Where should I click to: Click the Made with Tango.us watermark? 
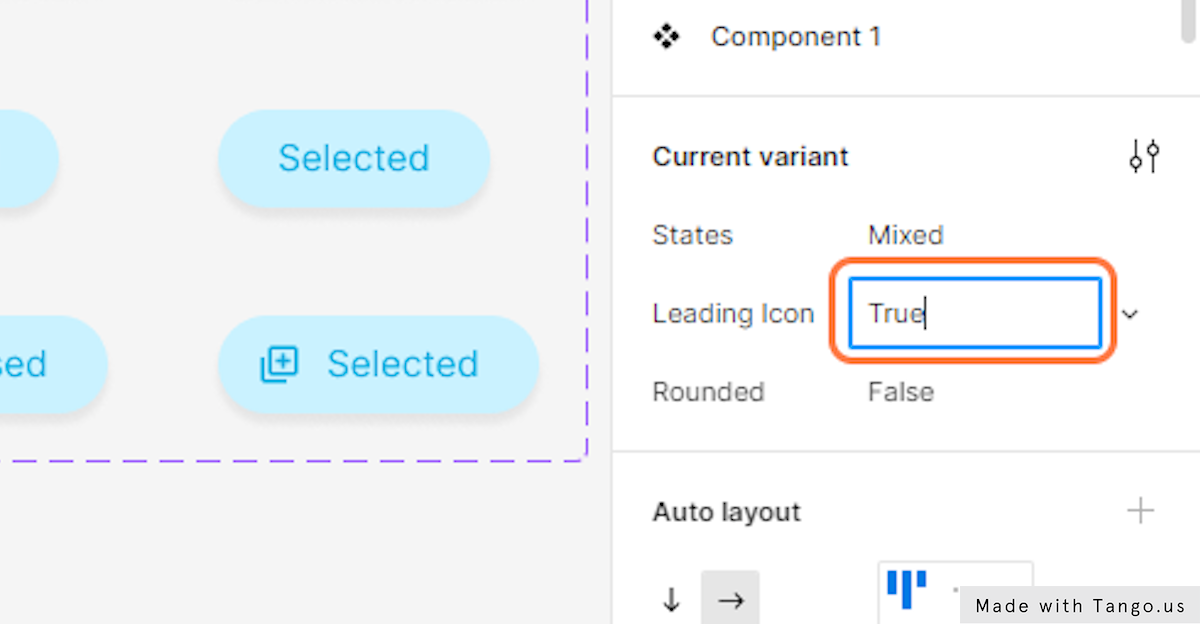1080,605
